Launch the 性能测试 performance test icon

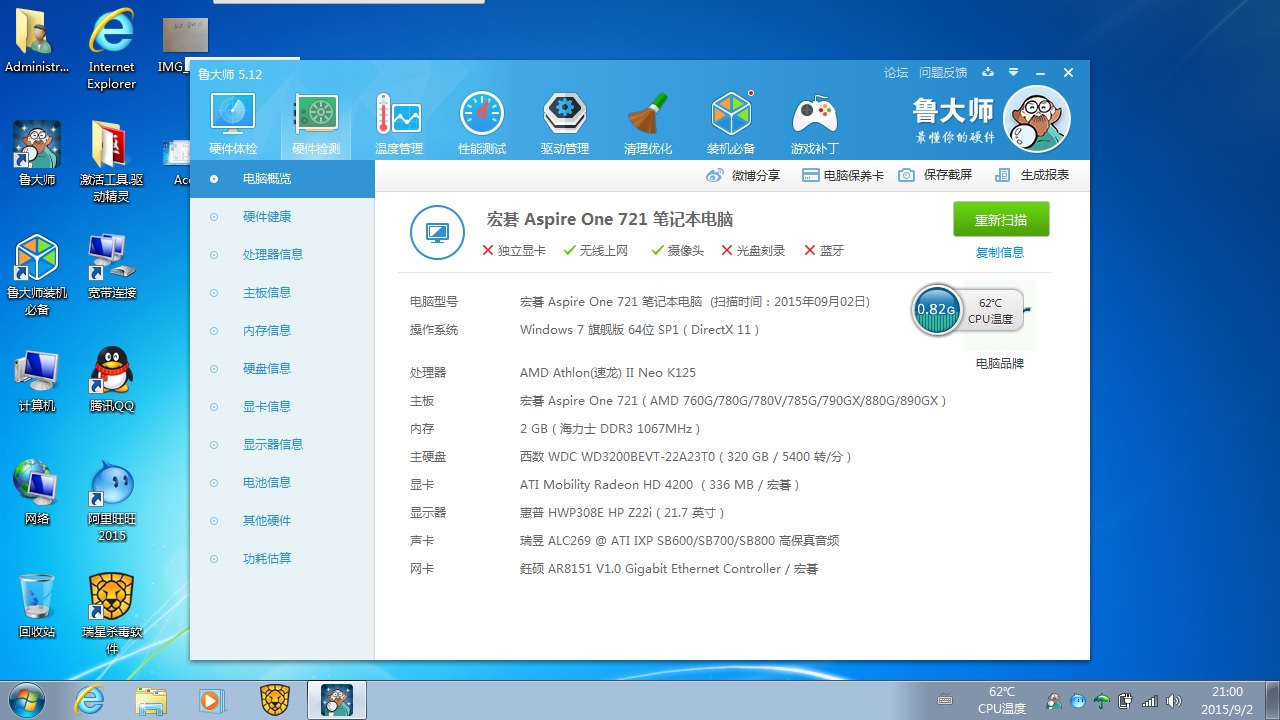[482, 124]
